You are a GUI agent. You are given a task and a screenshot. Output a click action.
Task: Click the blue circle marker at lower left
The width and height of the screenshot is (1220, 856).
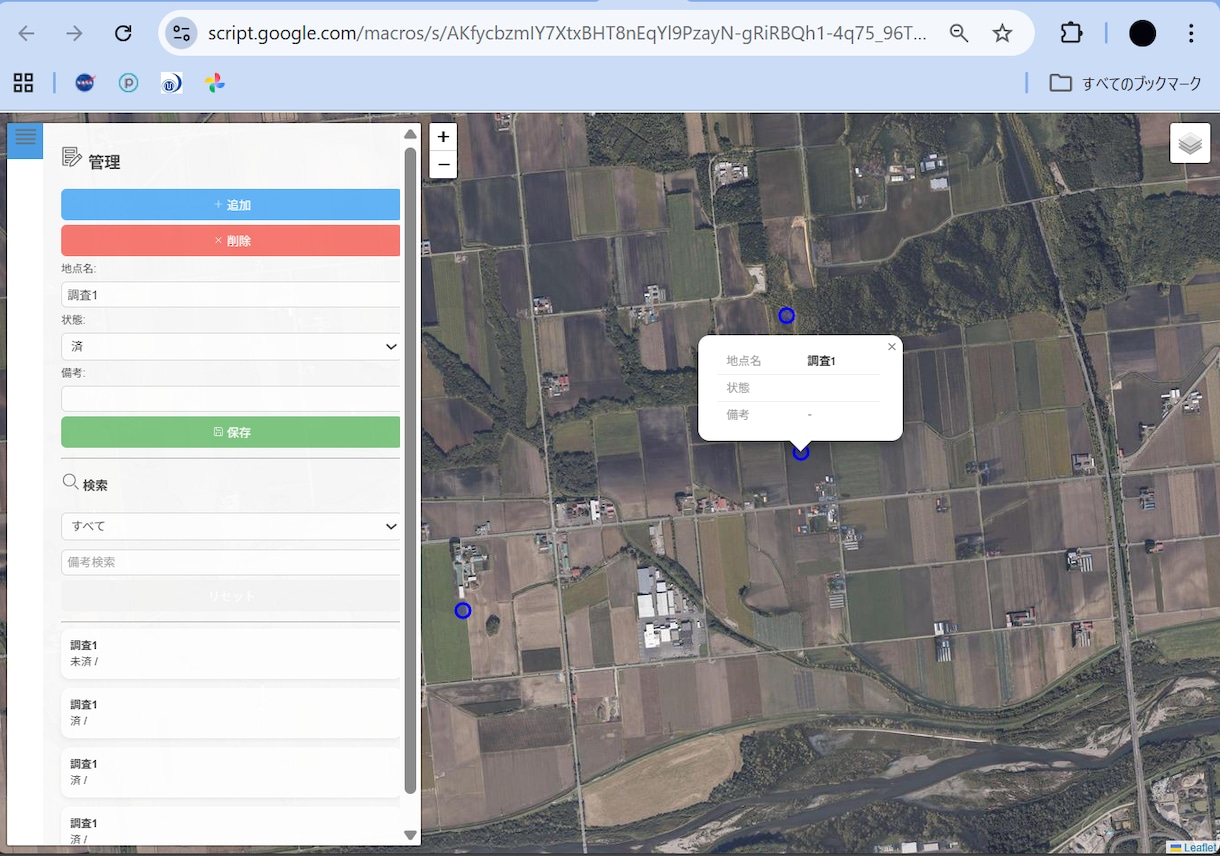(463, 610)
